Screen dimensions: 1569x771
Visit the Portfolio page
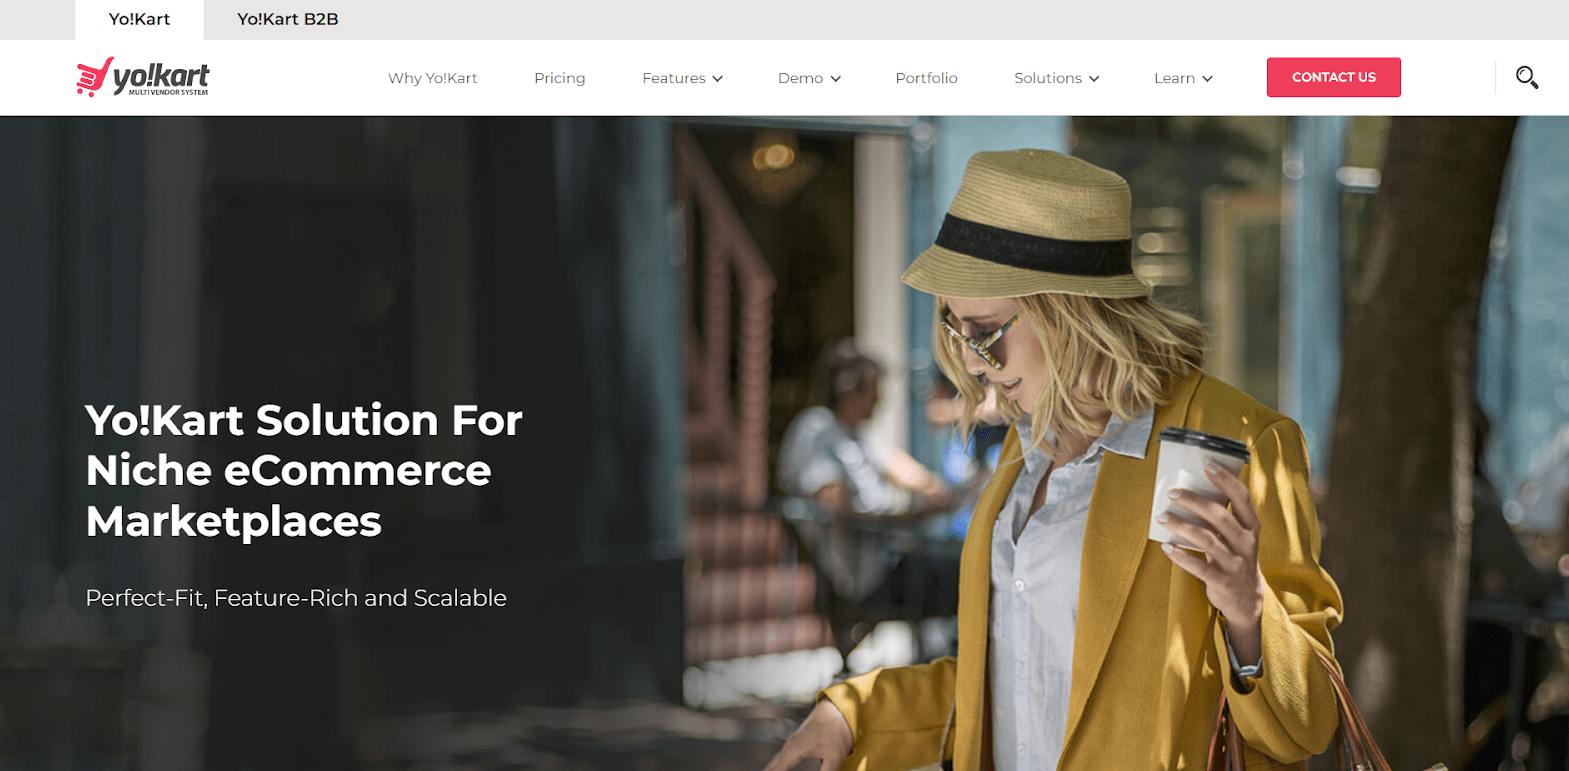[x=926, y=78]
